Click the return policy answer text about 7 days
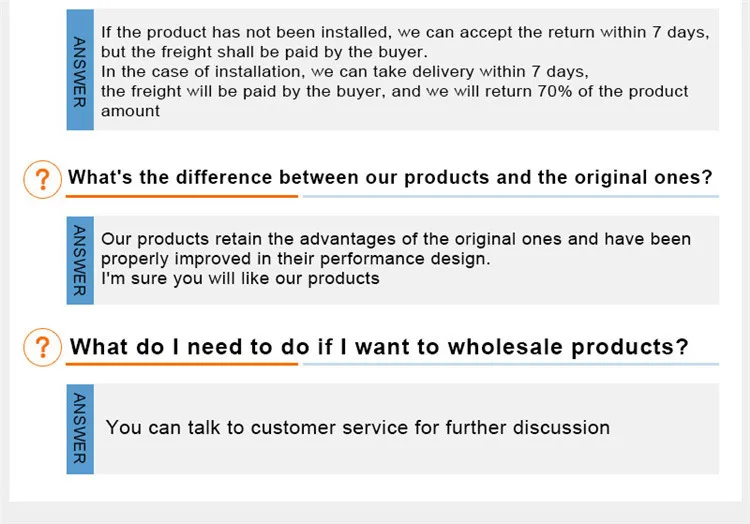750x524 pixels. (405, 71)
